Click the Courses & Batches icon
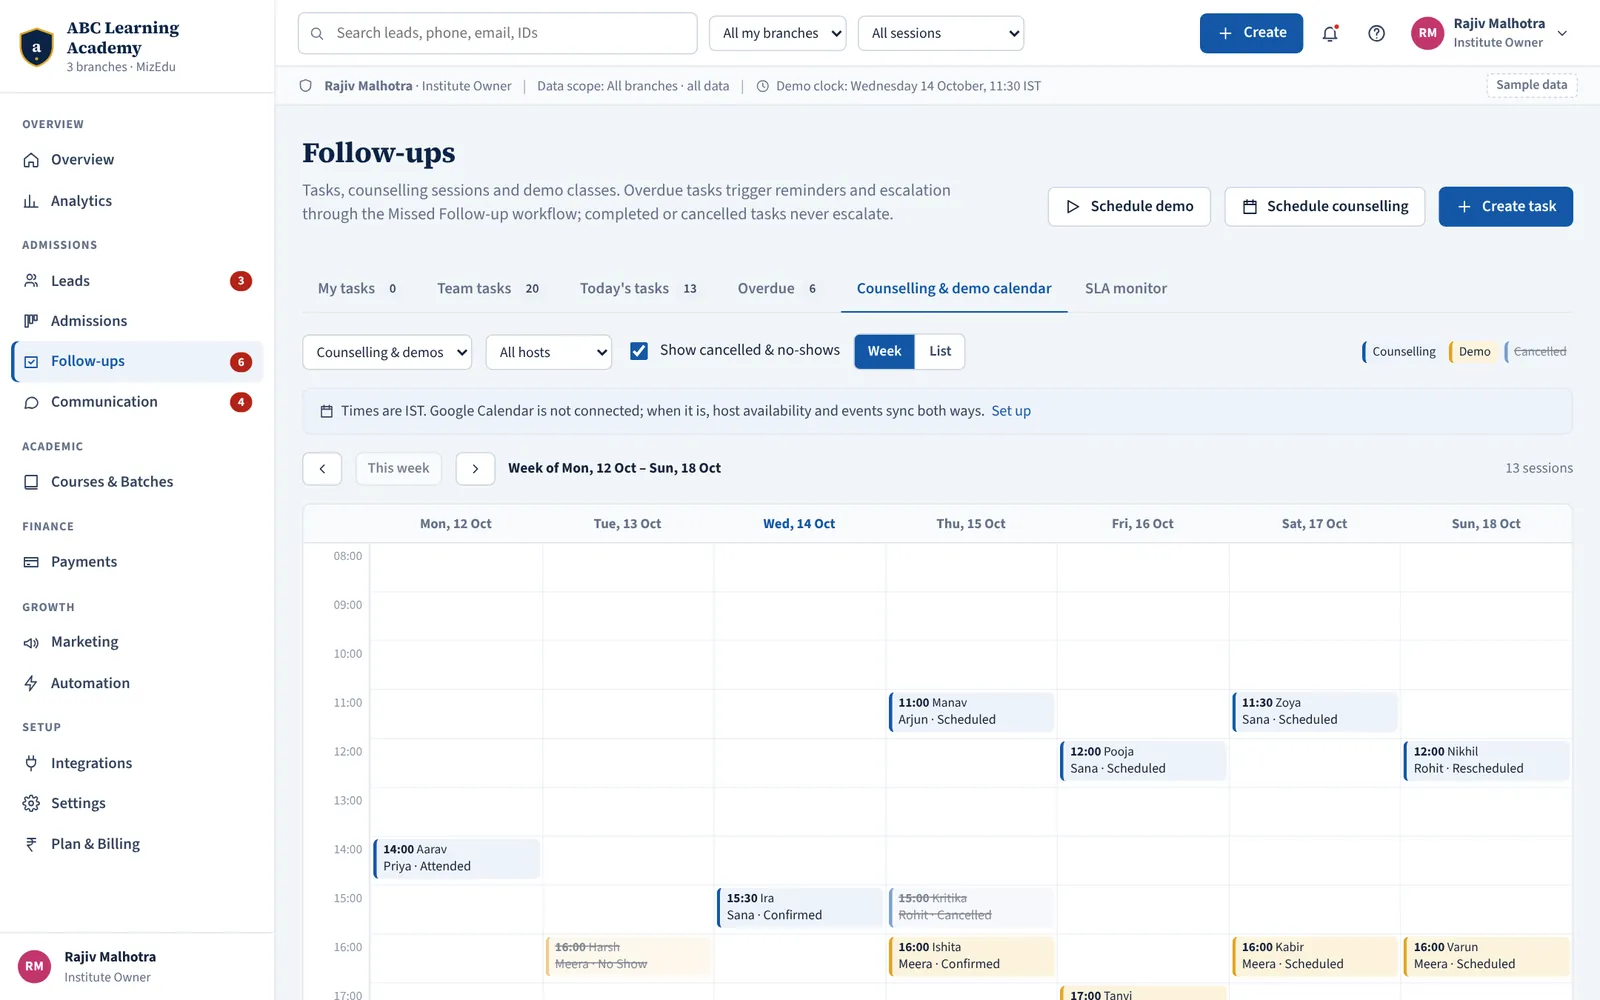1600x1000 pixels. [x=31, y=482]
